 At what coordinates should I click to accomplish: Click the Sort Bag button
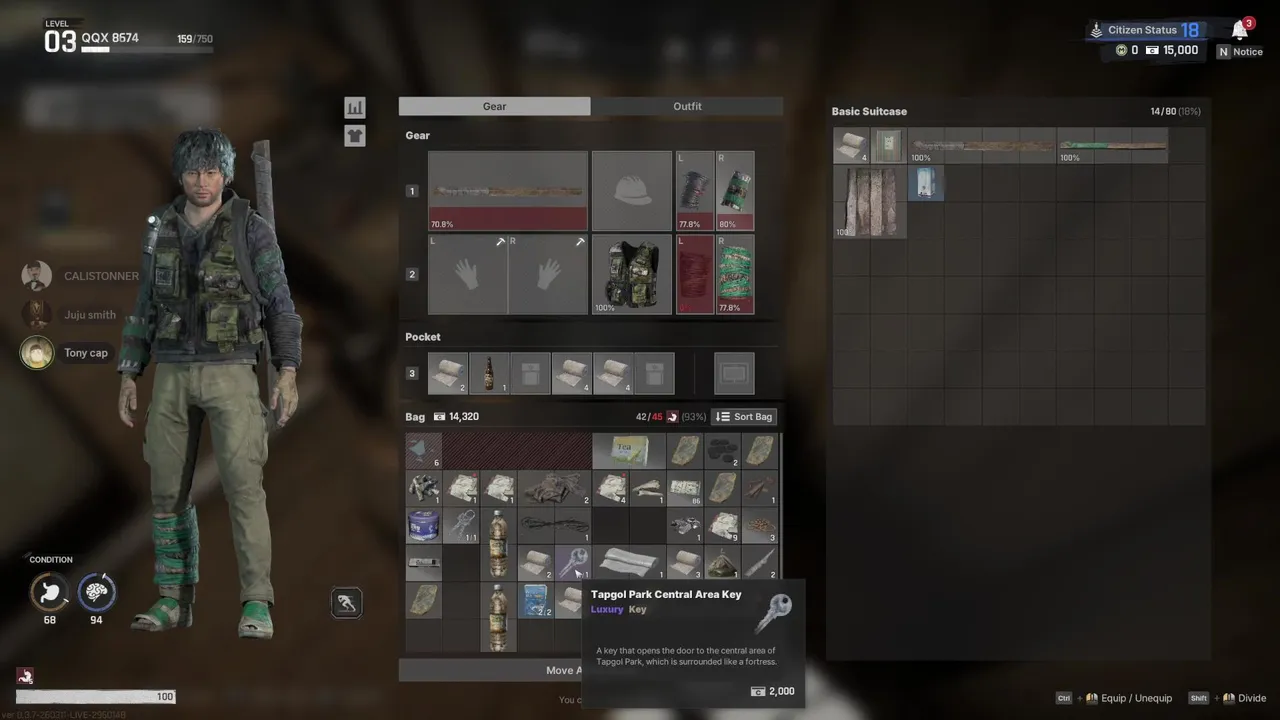[x=744, y=416]
